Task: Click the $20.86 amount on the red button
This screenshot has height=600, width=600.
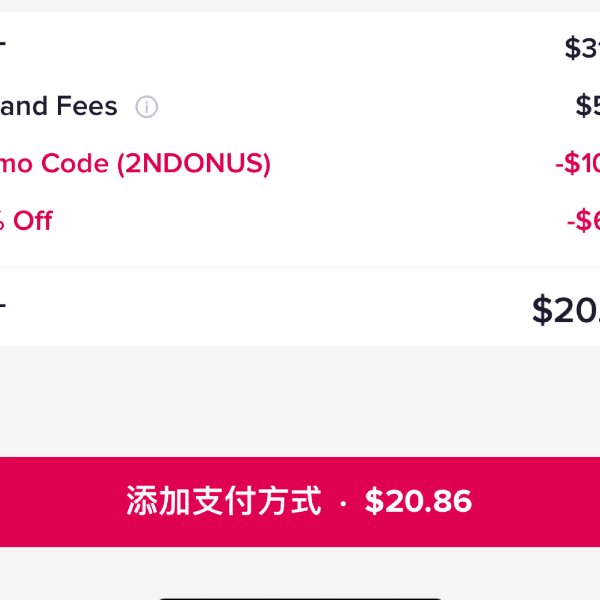Action: tap(418, 501)
